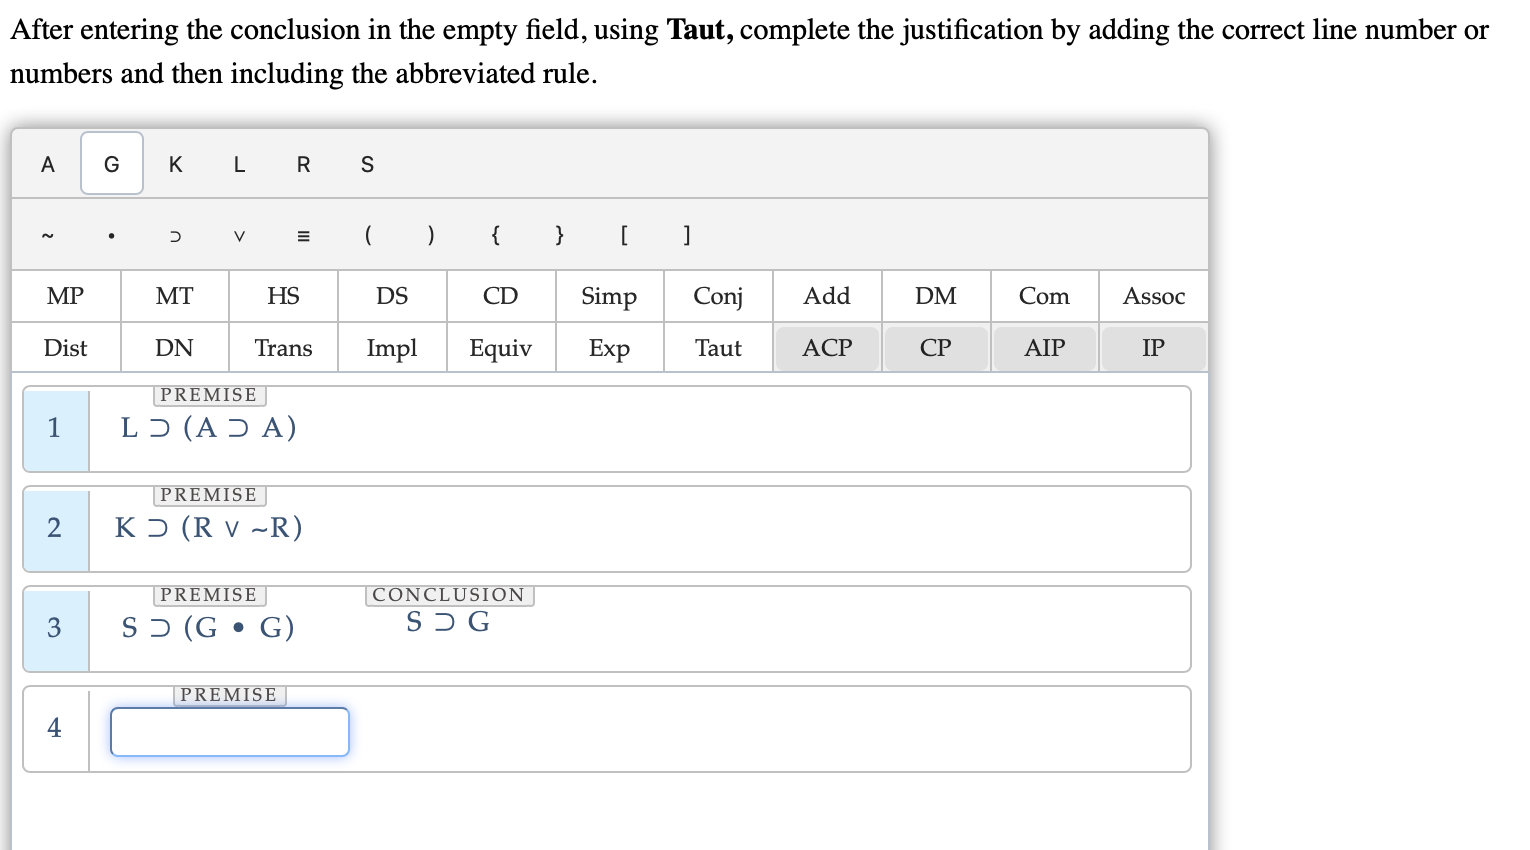Viewport: 1530px width, 850px height.
Task: Select the Simp simplification rule
Action: [x=608, y=296]
